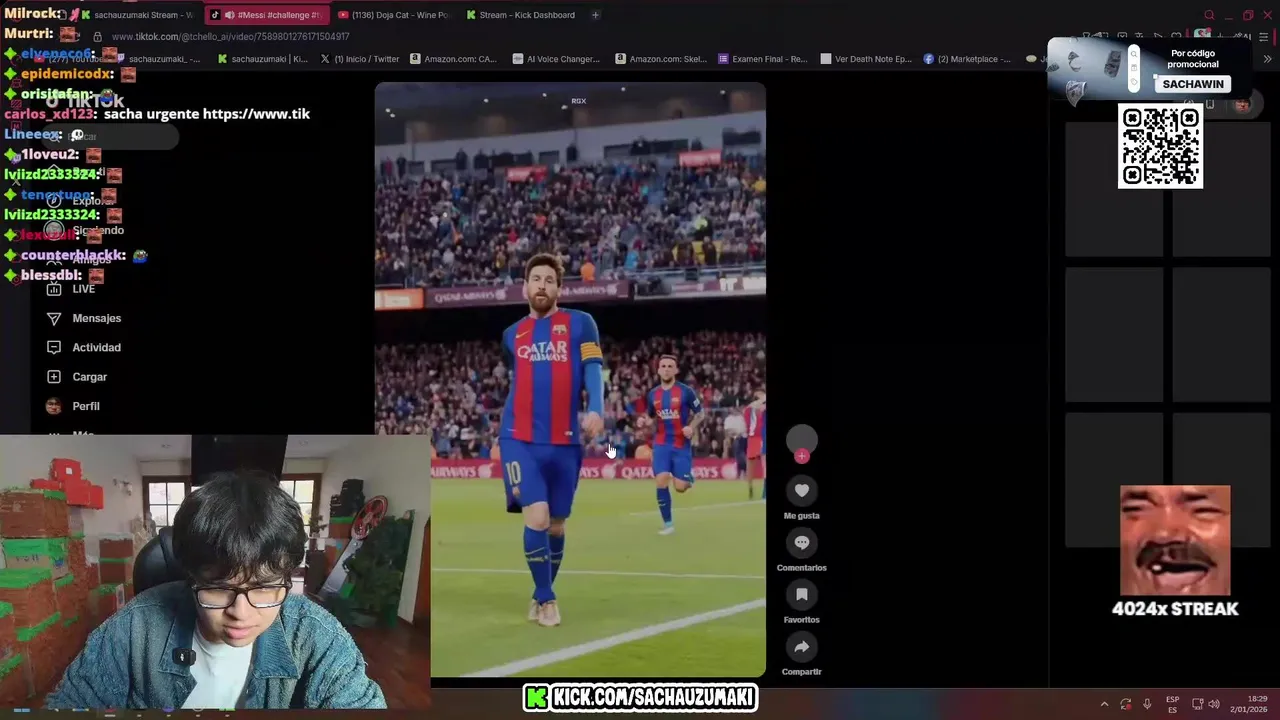
Task: Show hidden system tray icons
Action: (1104, 704)
